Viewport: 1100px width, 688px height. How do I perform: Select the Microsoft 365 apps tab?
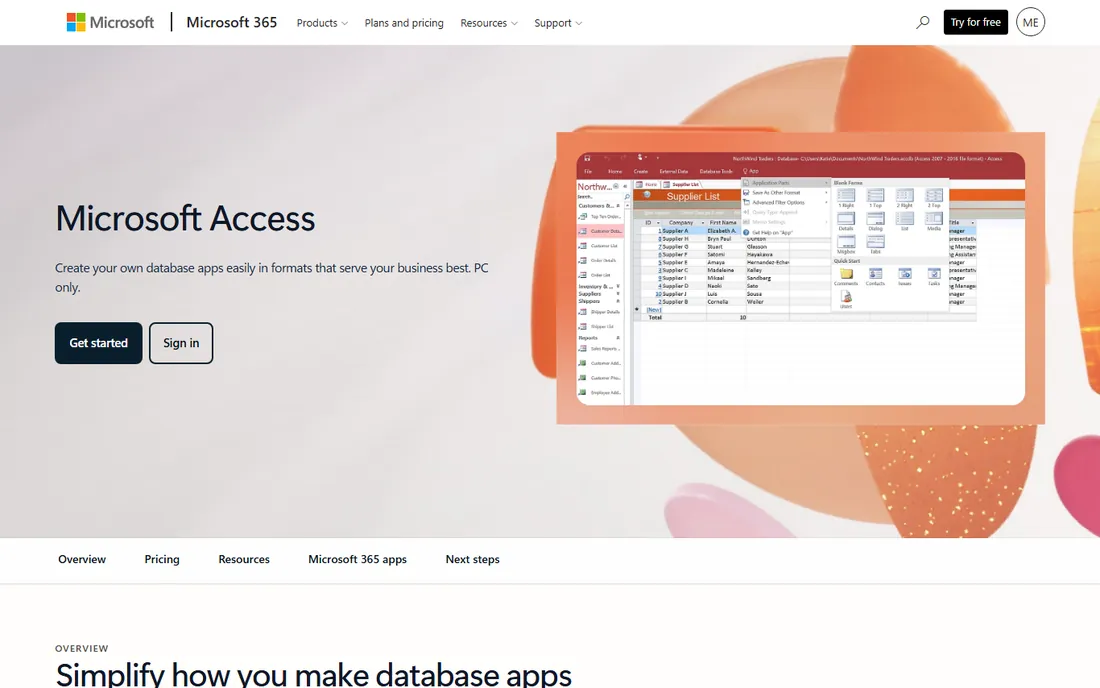pyautogui.click(x=358, y=560)
